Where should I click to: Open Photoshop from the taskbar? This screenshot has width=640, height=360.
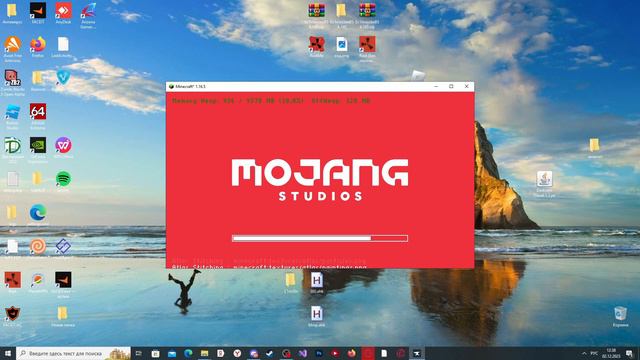(x=319, y=353)
